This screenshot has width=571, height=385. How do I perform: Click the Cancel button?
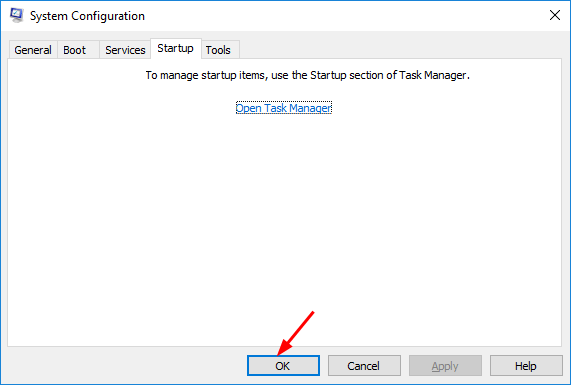pyautogui.click(x=364, y=366)
